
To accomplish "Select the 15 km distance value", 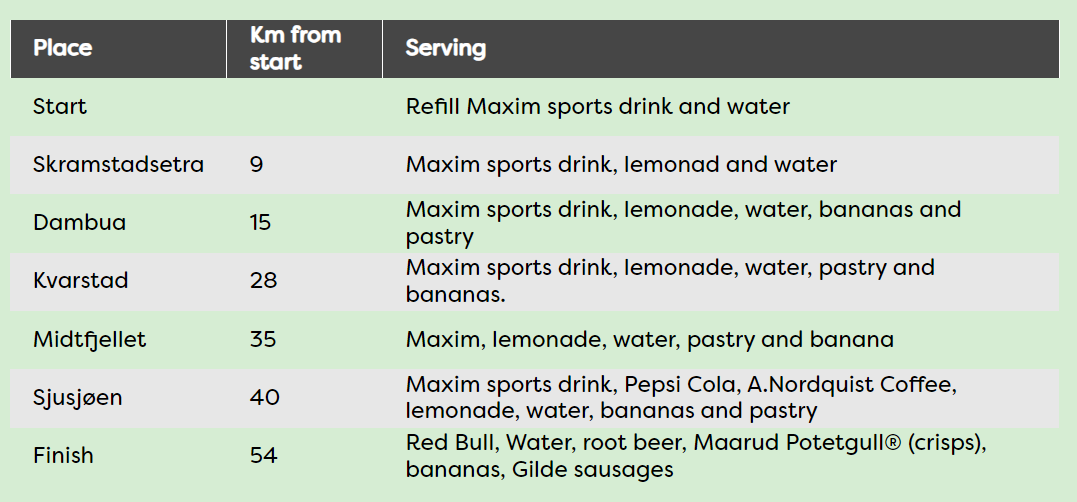I will click(x=260, y=223).
